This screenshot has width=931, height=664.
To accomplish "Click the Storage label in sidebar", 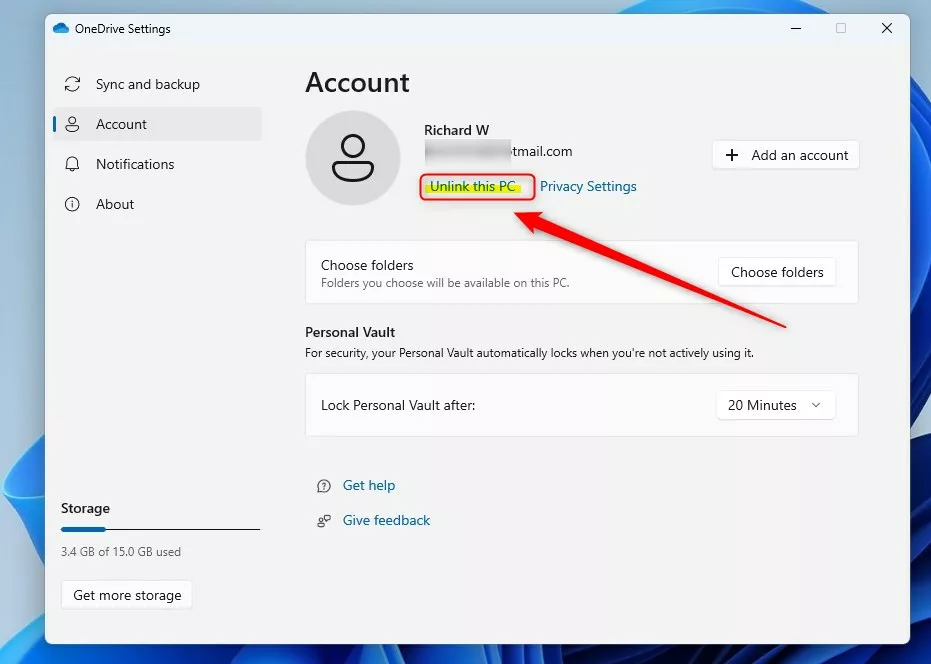I will pos(85,508).
